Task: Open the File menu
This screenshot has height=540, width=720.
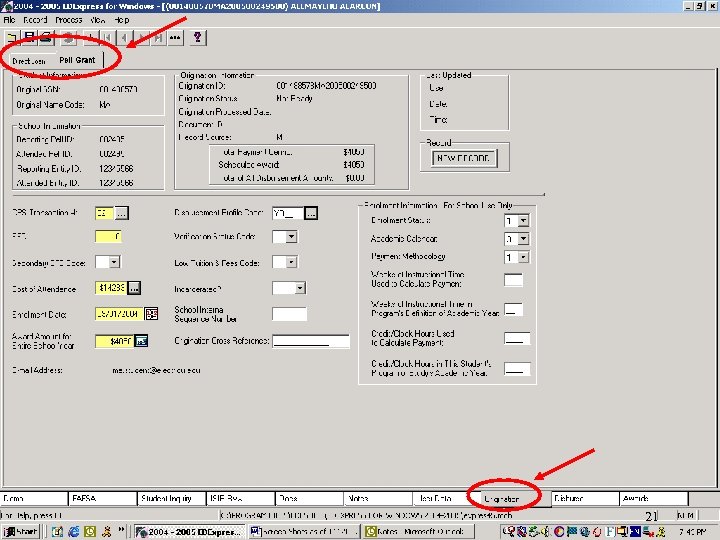Action: [x=9, y=20]
